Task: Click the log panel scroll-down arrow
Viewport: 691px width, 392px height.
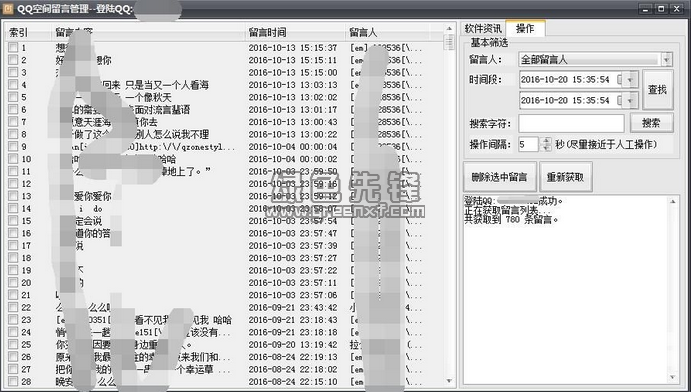Action: tap(672, 377)
